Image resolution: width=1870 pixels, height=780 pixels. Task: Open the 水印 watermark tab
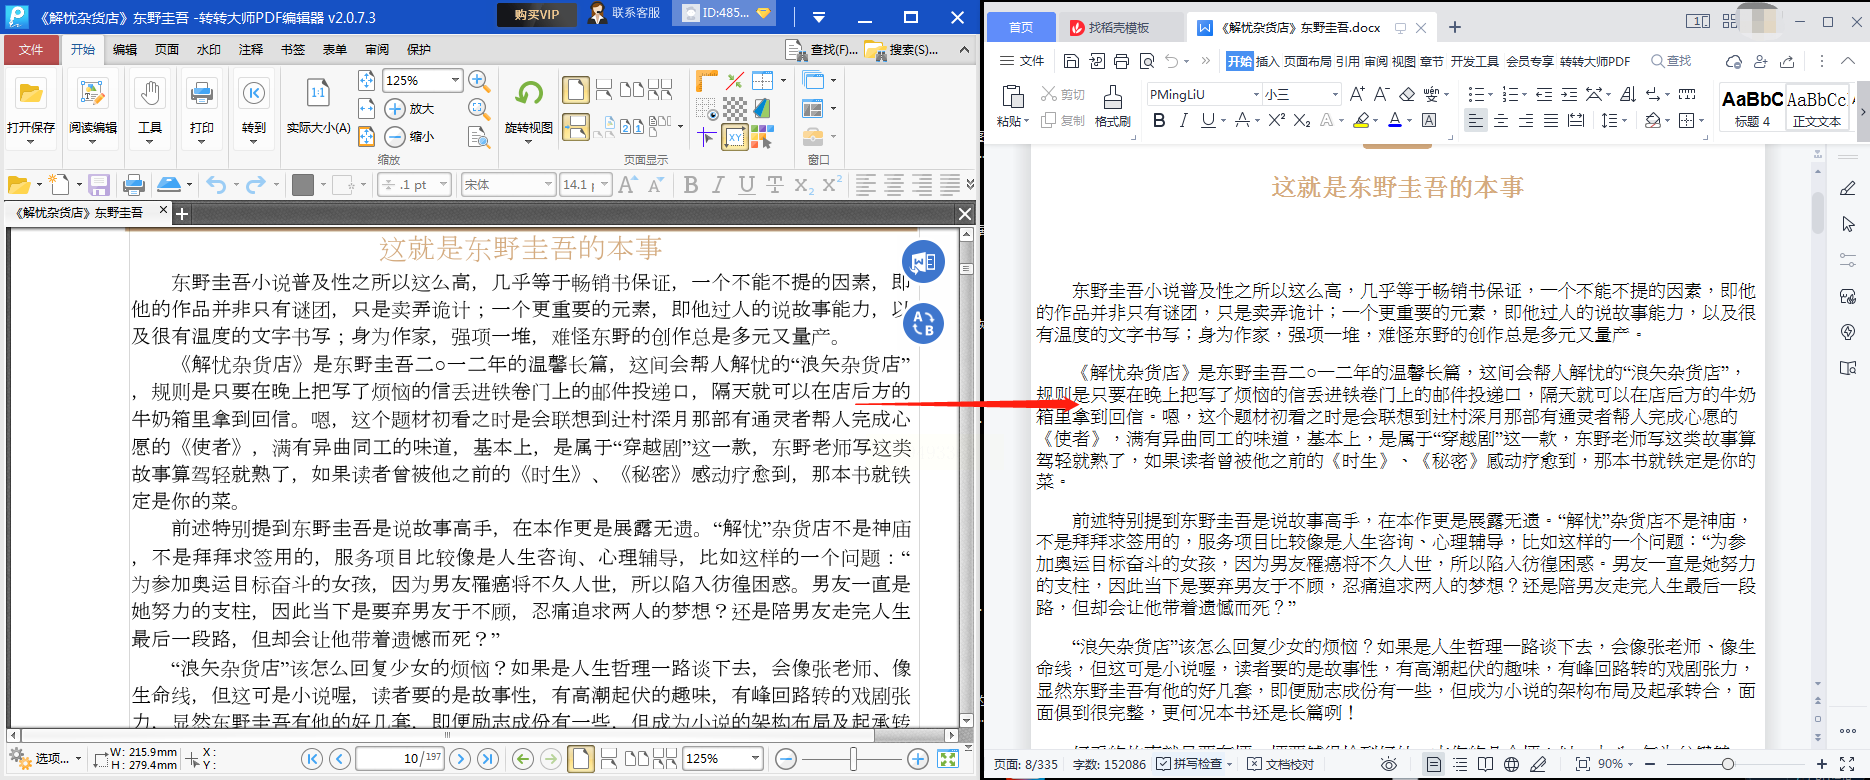208,49
